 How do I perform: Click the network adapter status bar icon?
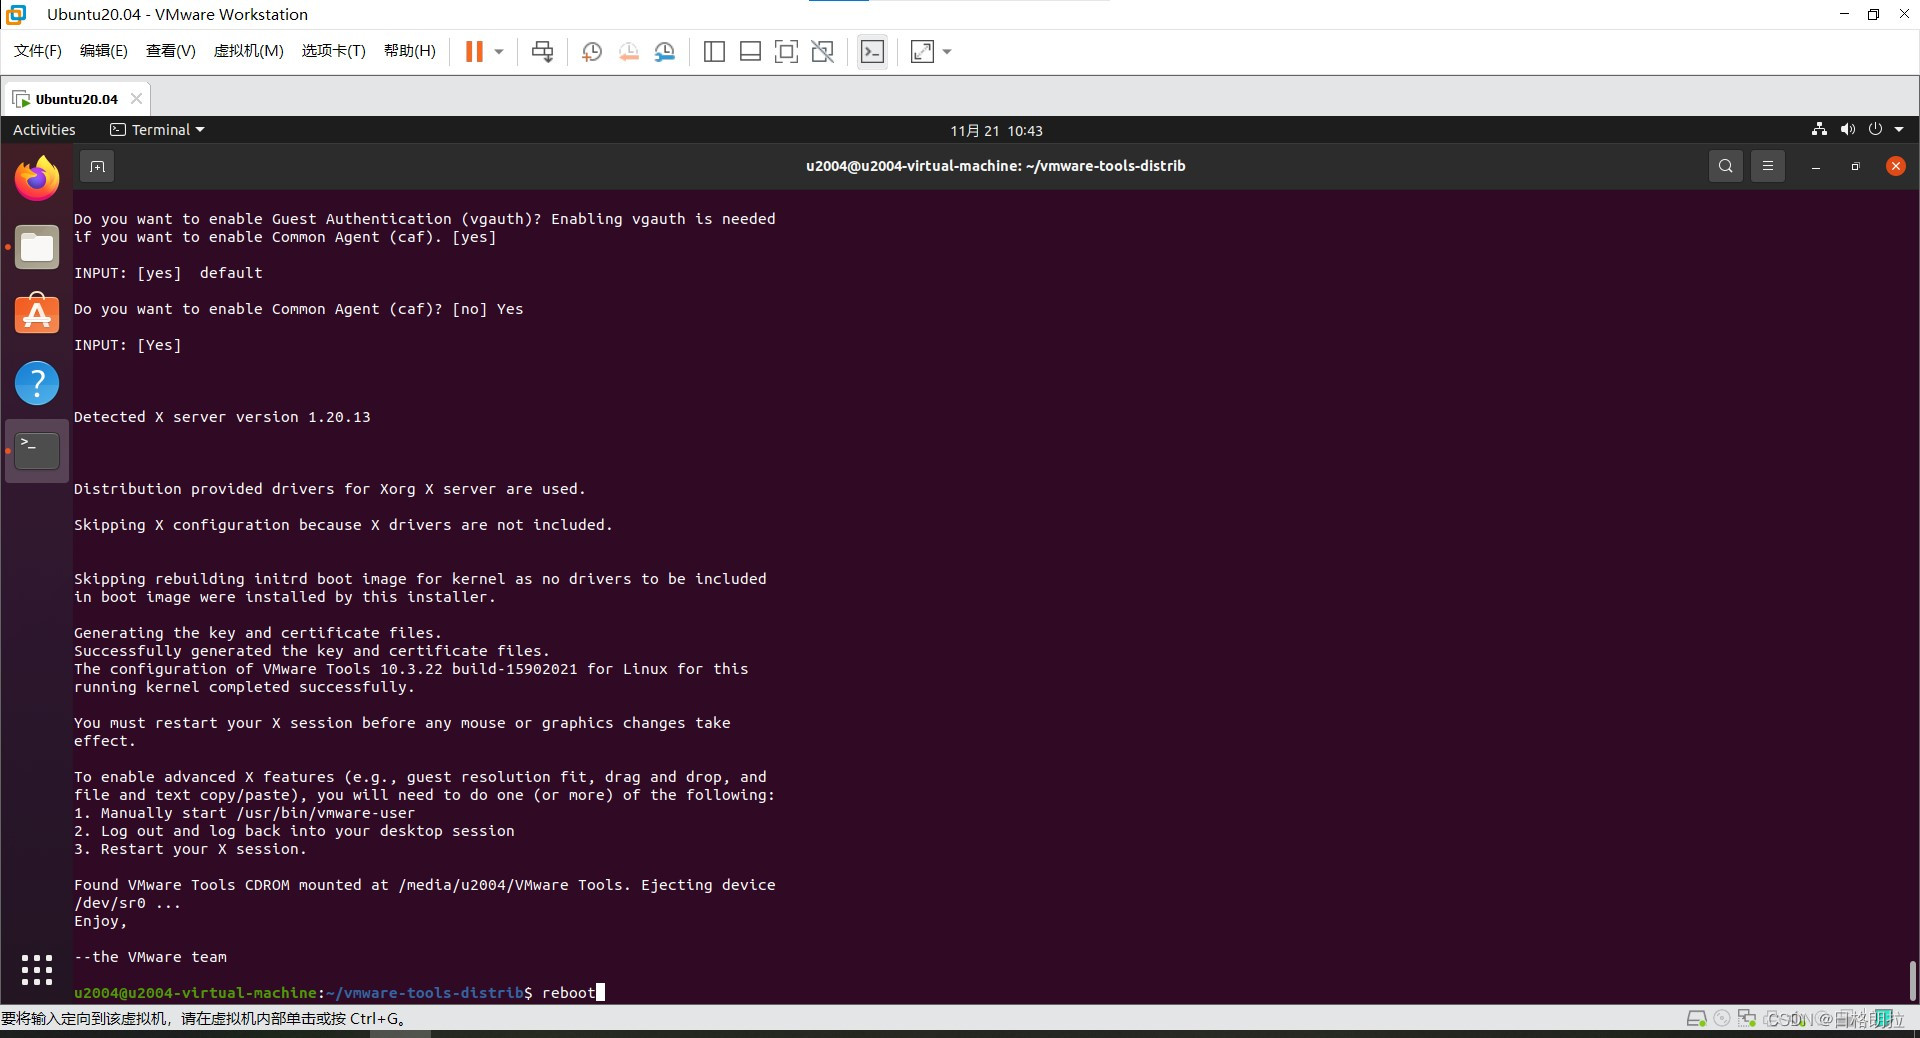[1747, 1019]
